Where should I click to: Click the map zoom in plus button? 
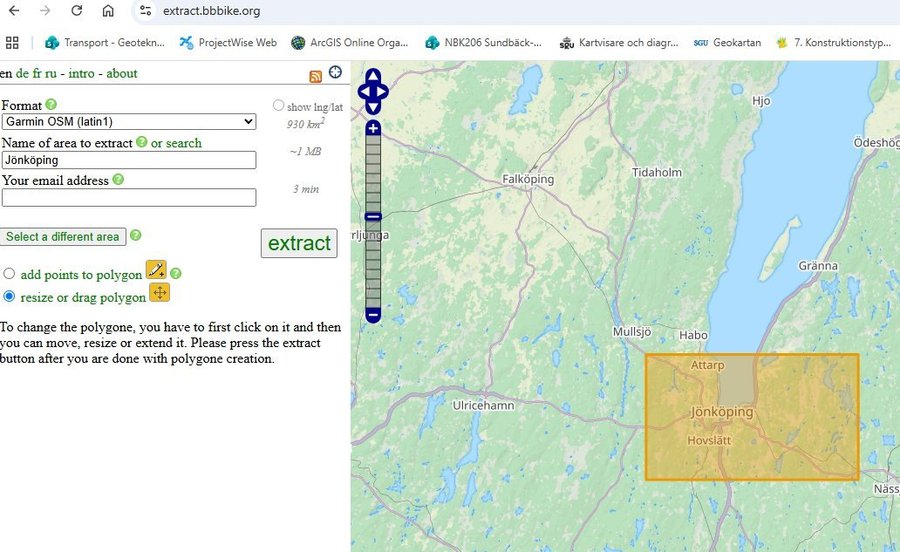(373, 128)
